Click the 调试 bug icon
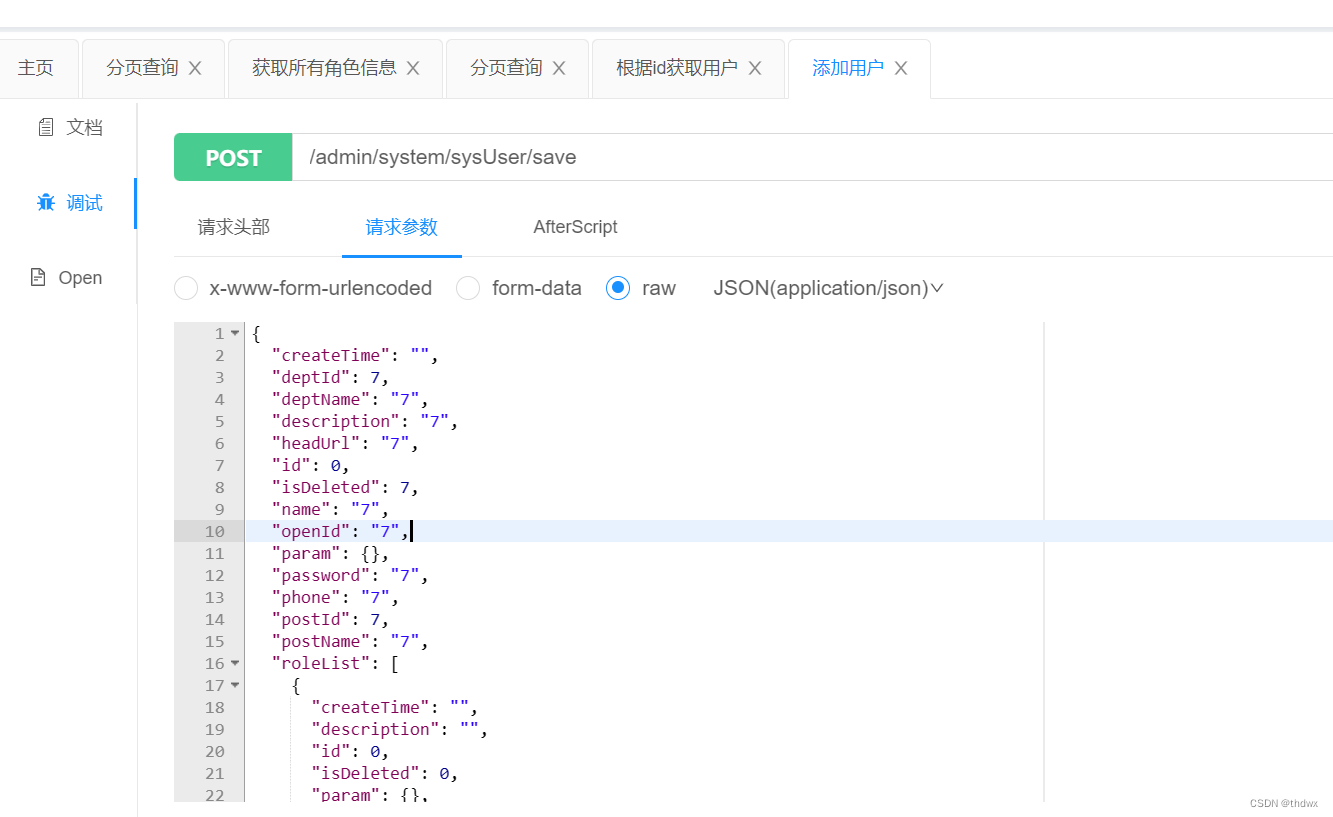 (45, 203)
